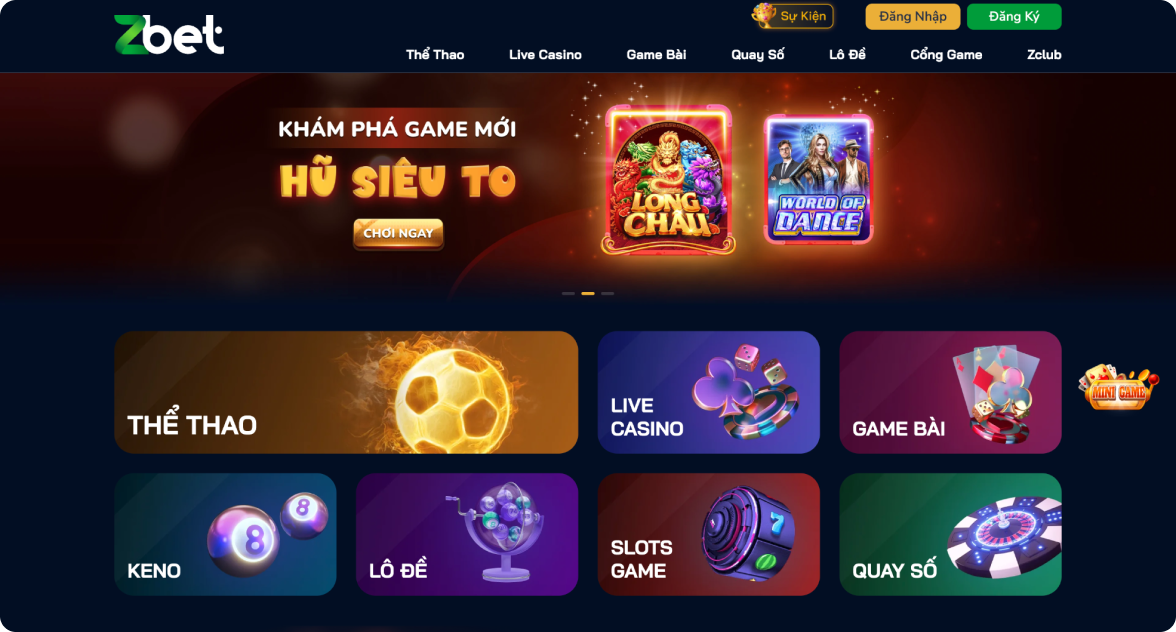Open the Lô Đề lottery globe tile
The height and width of the screenshot is (632, 1176).
click(466, 534)
